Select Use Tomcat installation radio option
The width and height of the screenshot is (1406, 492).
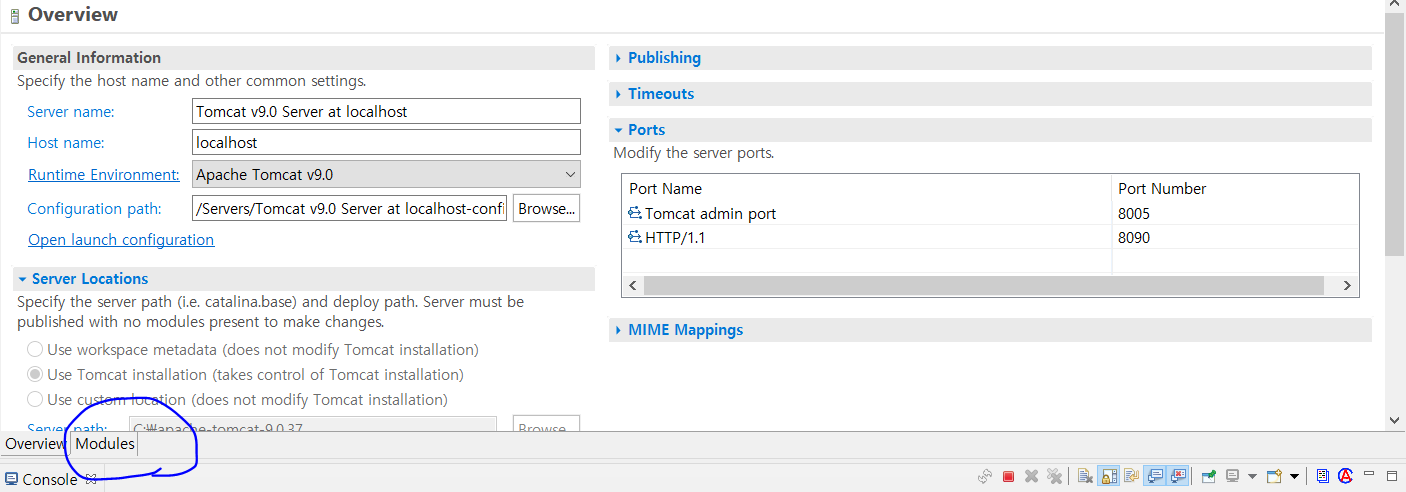tap(35, 375)
